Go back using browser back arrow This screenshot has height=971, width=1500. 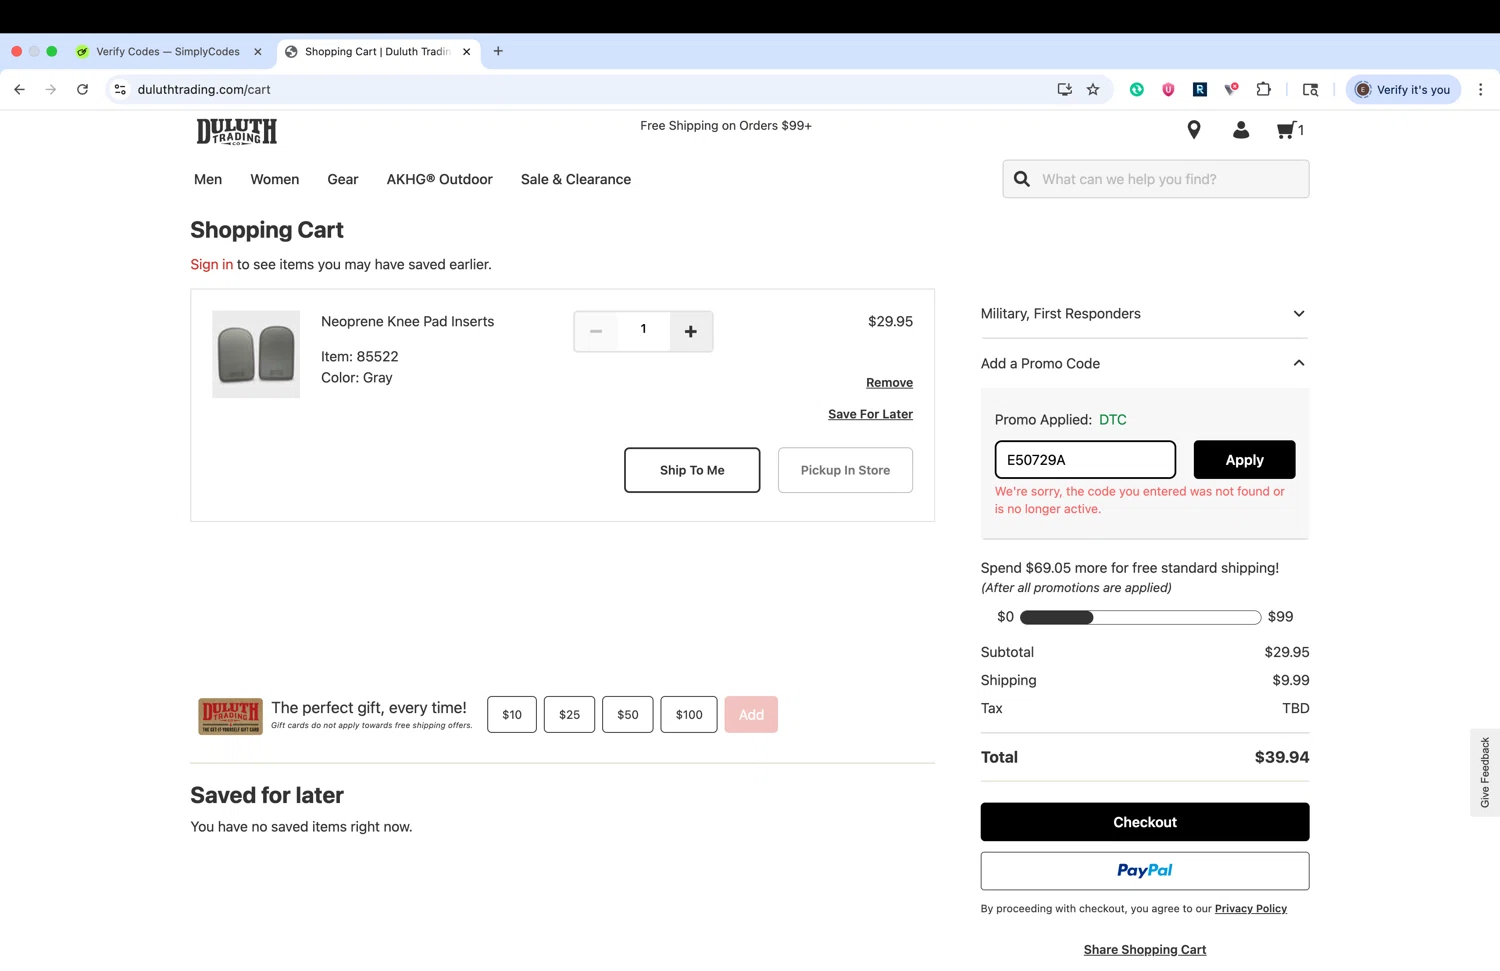[19, 90]
